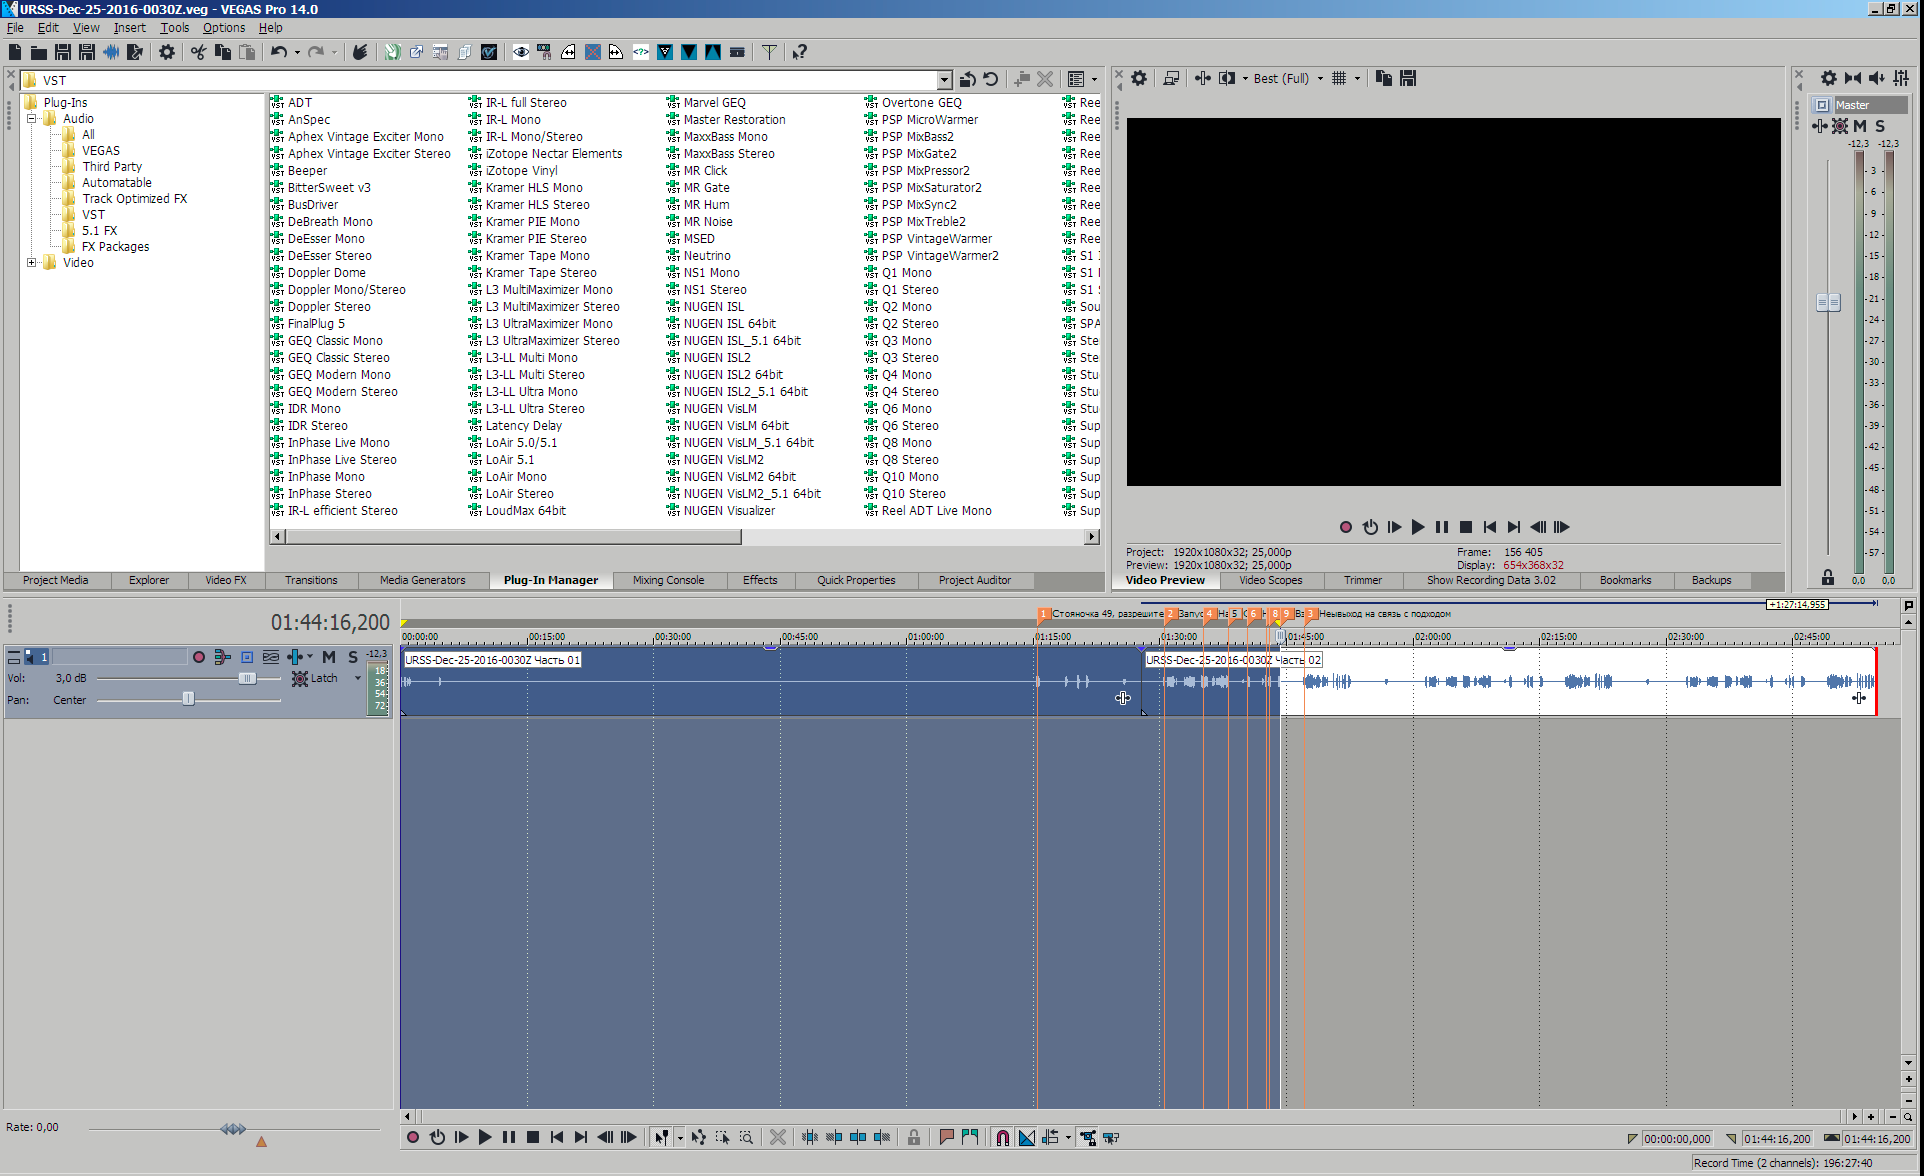The width and height of the screenshot is (1924, 1176).
Task: Toggle Enable Snapping magnet icon
Action: 1002,1137
